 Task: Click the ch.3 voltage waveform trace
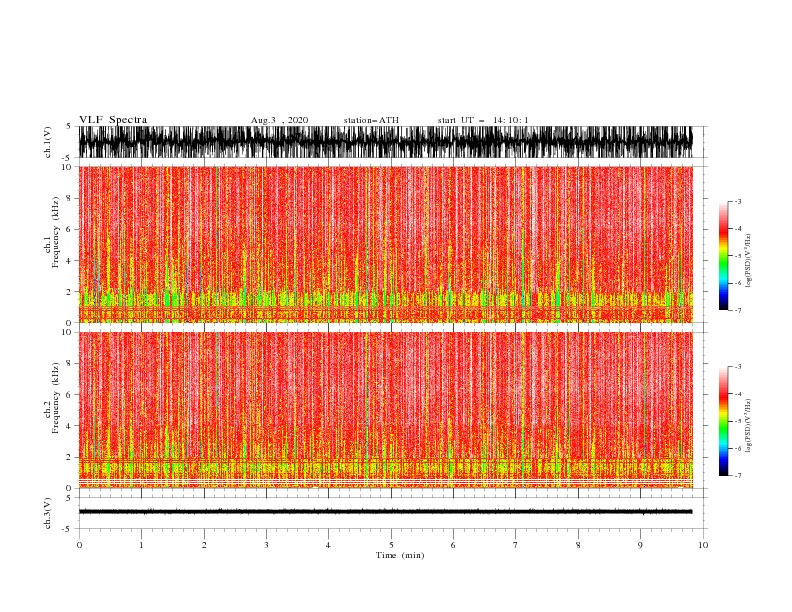point(385,512)
